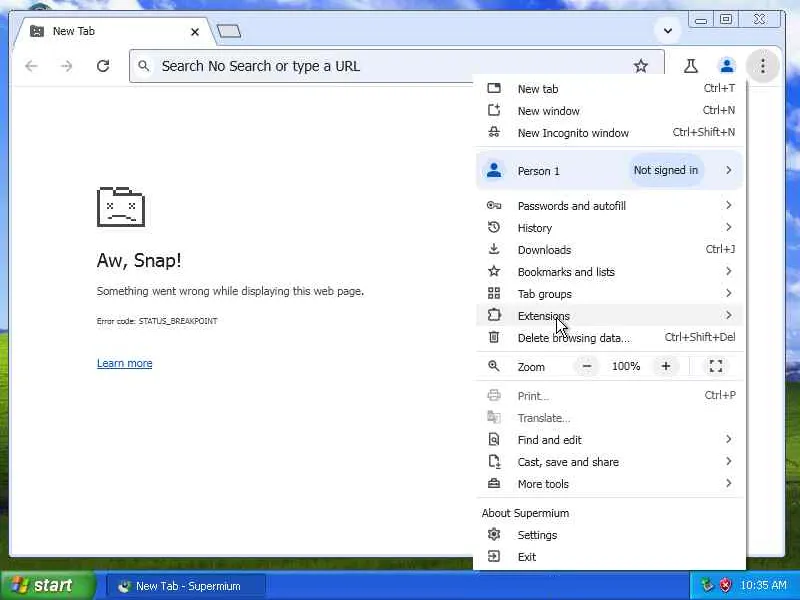This screenshot has height=600, width=800.
Task: Click New Tab - Supermium taskbar button
Action: pyautogui.click(x=186, y=586)
